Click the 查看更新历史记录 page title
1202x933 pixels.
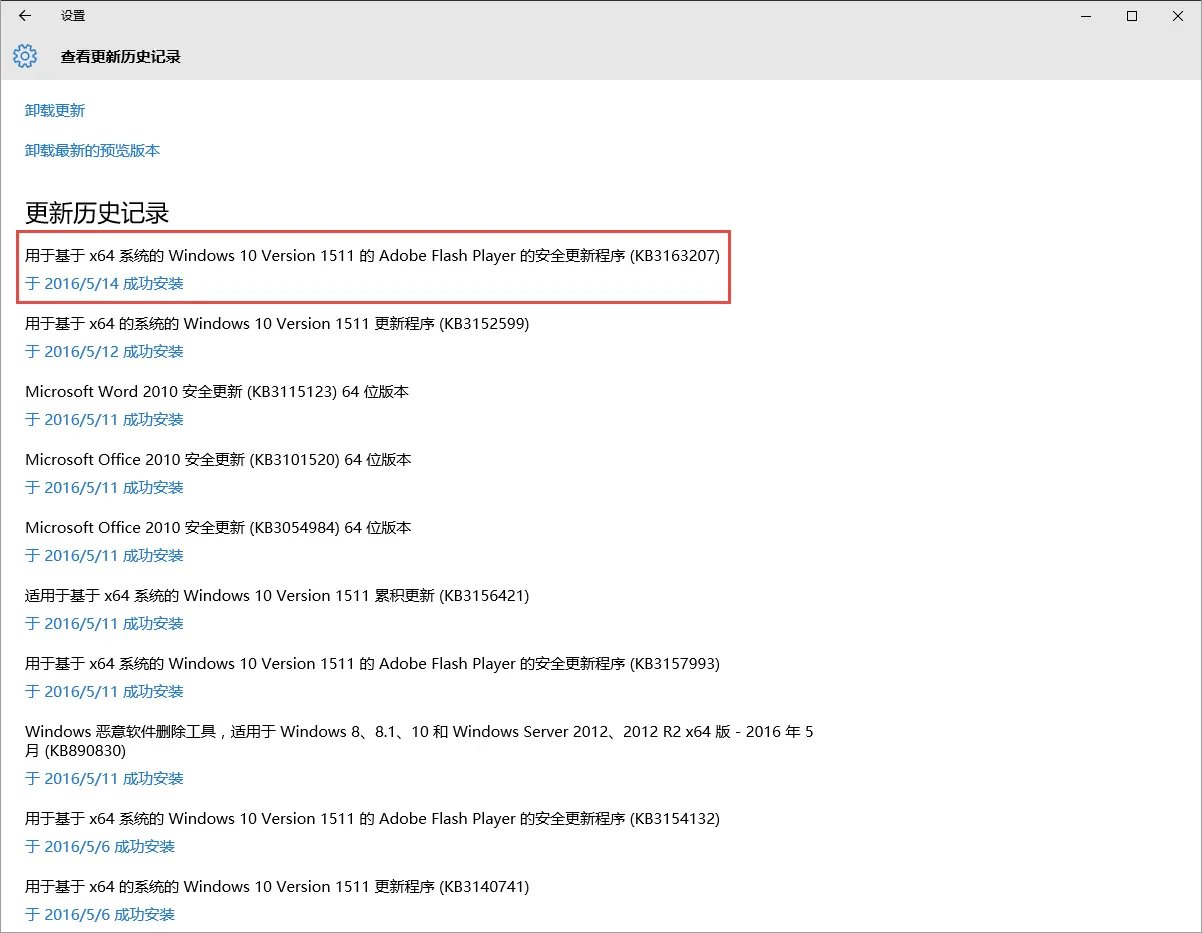click(x=120, y=57)
